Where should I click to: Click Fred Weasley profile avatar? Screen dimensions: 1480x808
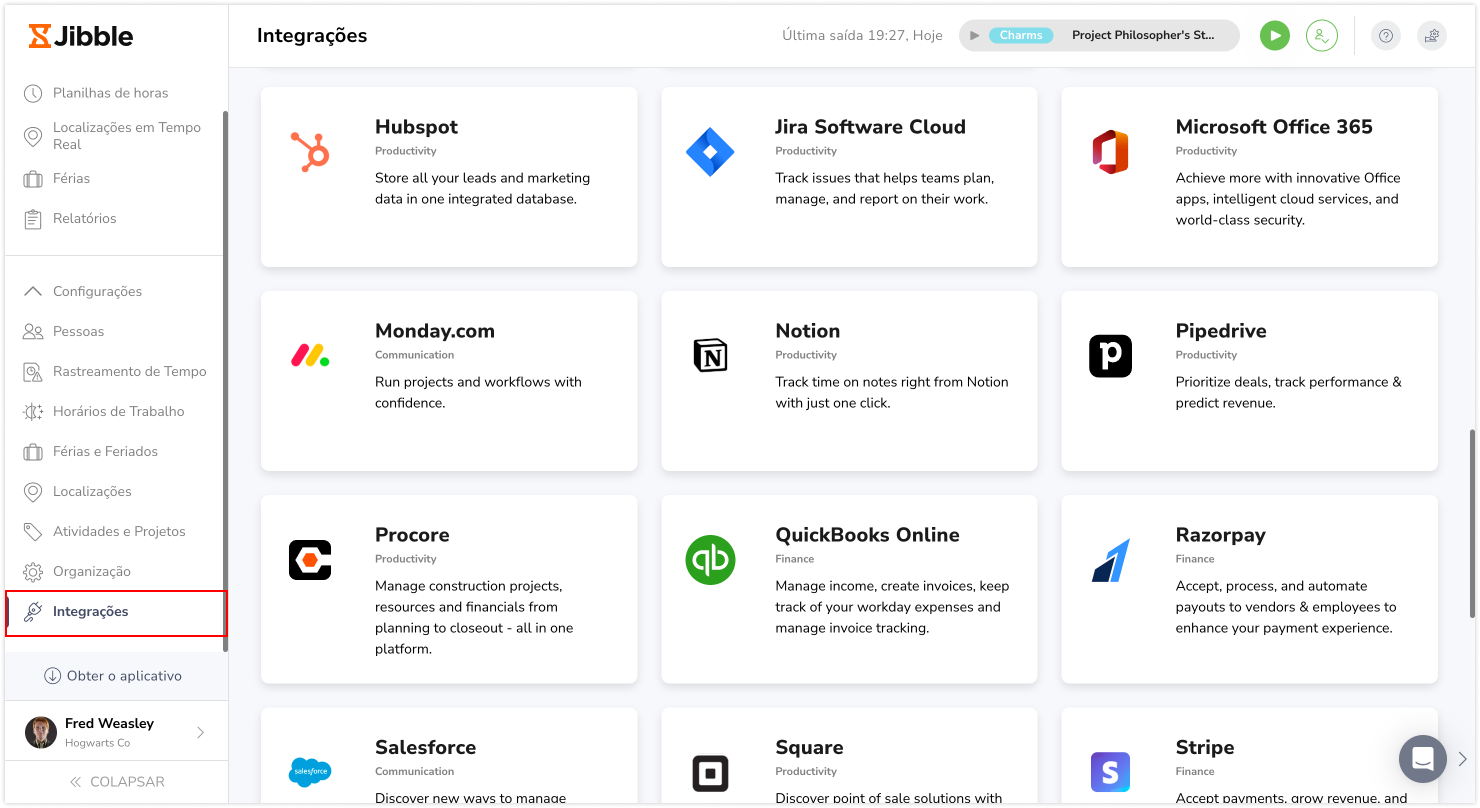tap(41, 732)
